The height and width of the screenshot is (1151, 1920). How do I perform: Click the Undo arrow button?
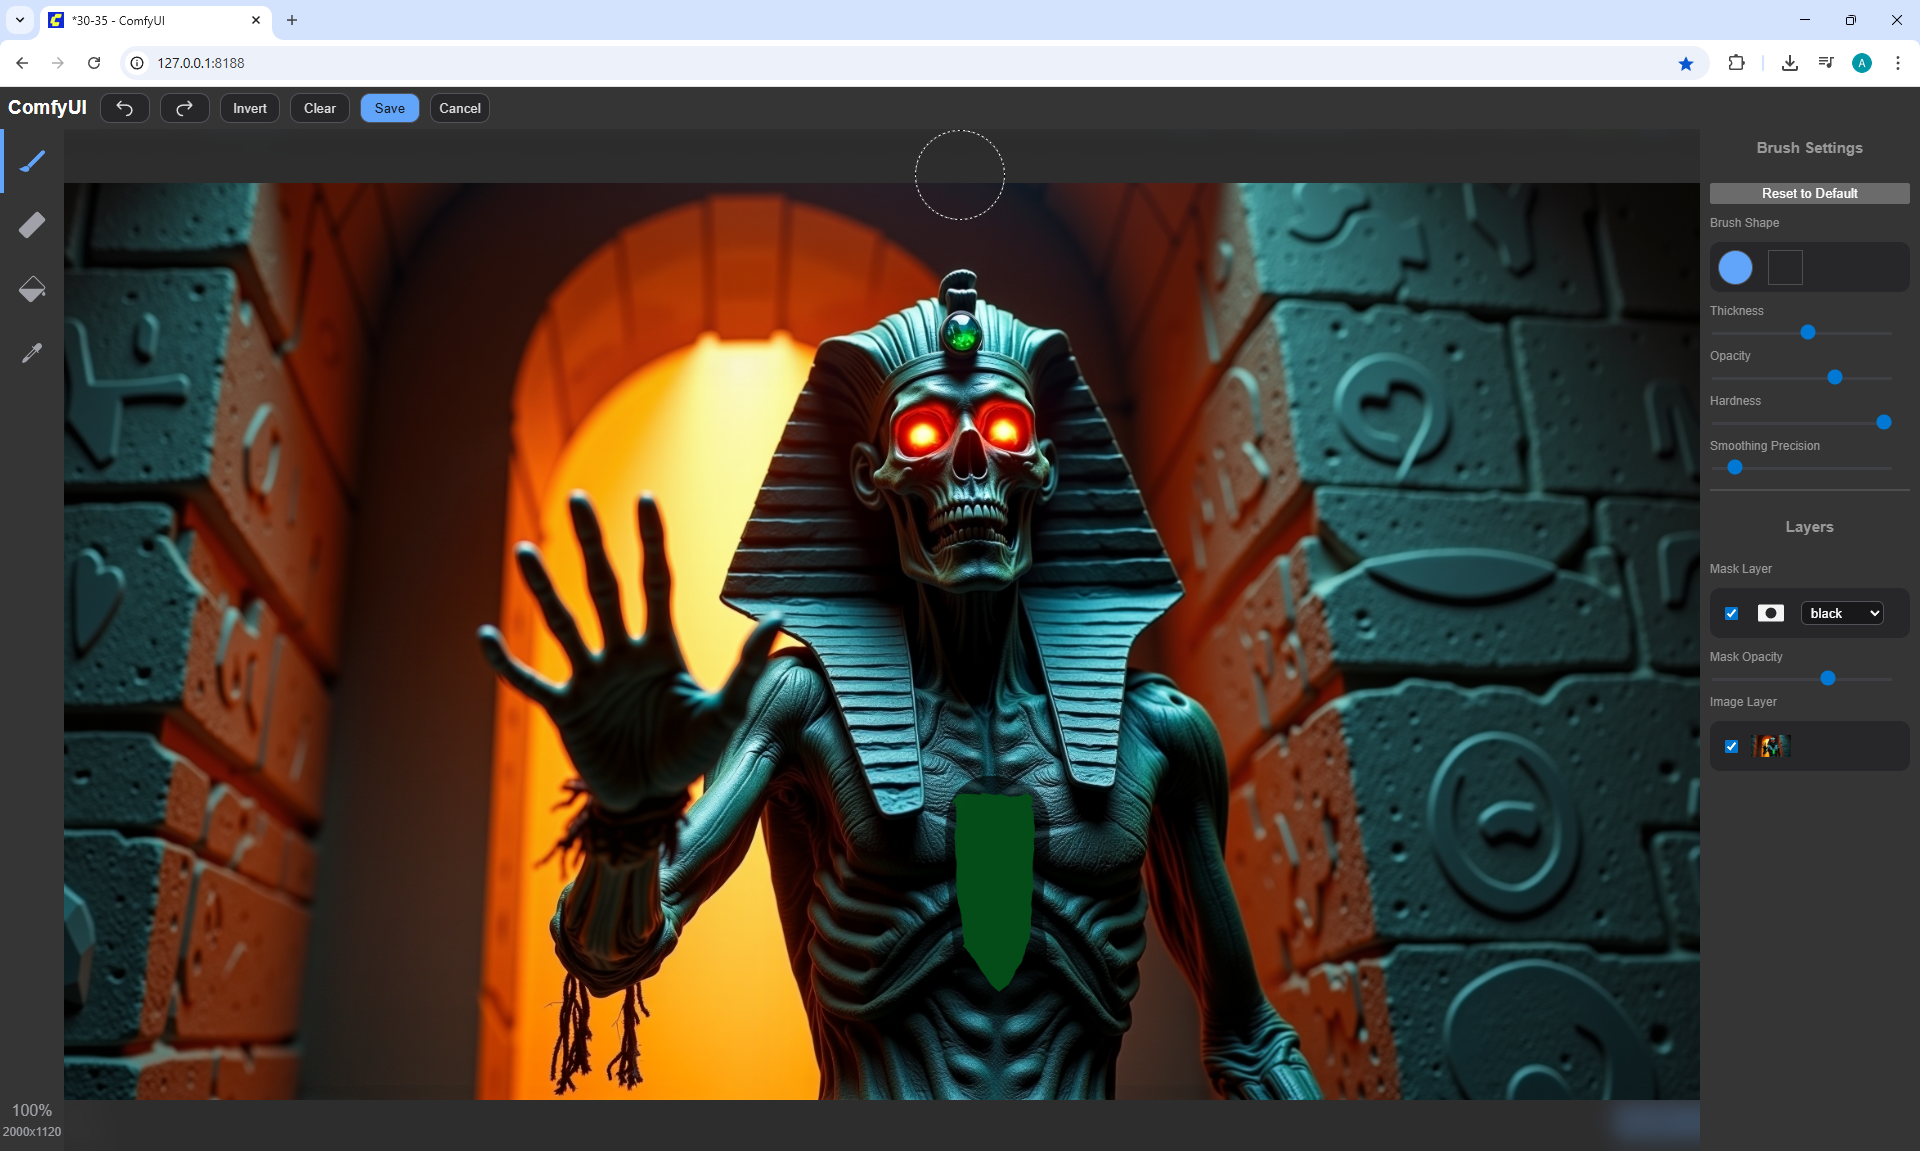click(x=125, y=108)
